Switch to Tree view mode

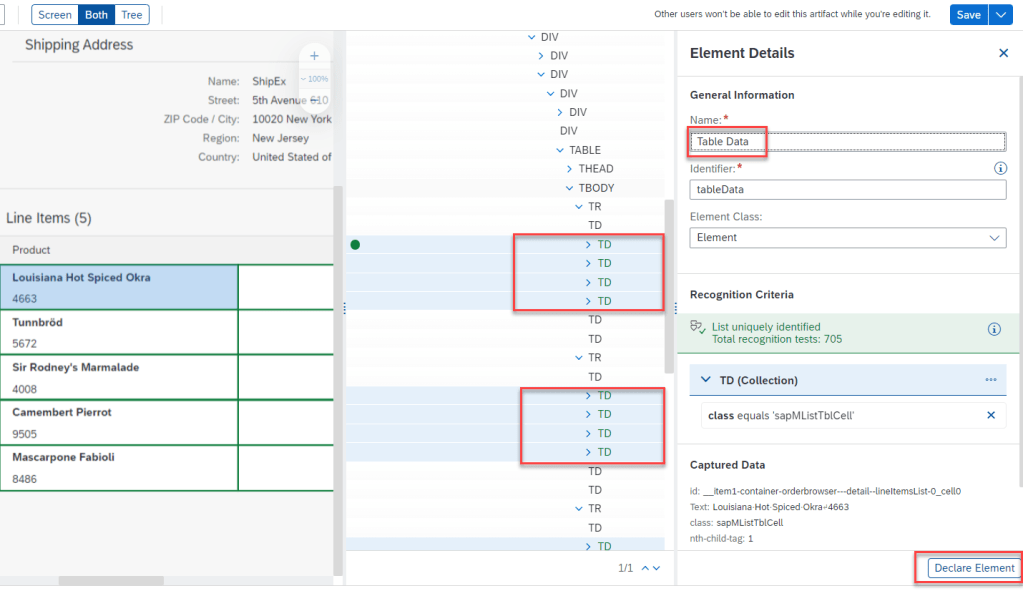(131, 15)
